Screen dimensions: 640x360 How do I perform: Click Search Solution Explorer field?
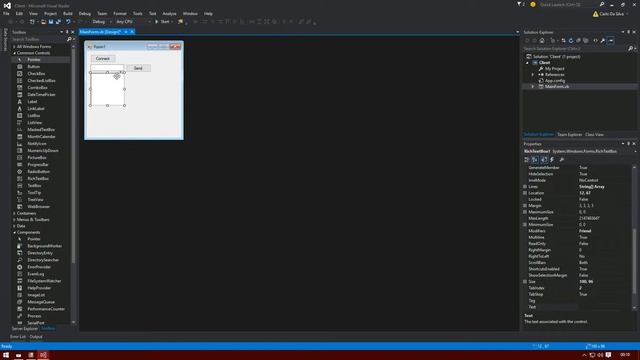[575, 49]
